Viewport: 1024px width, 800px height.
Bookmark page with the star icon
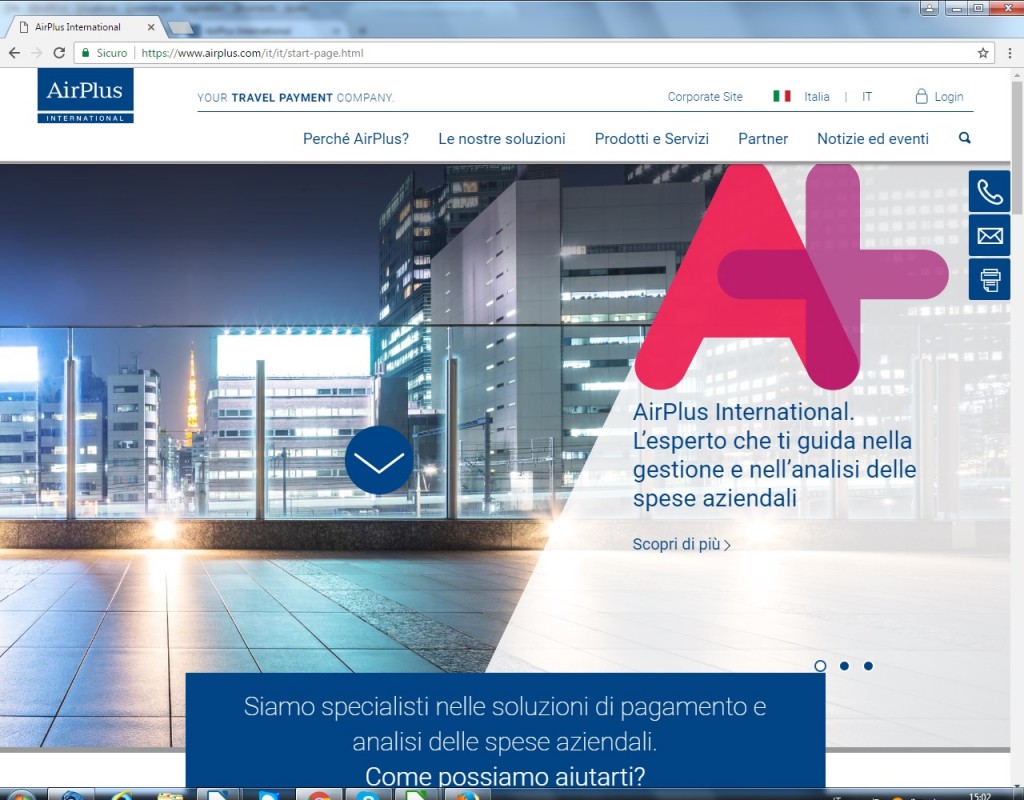coord(983,53)
